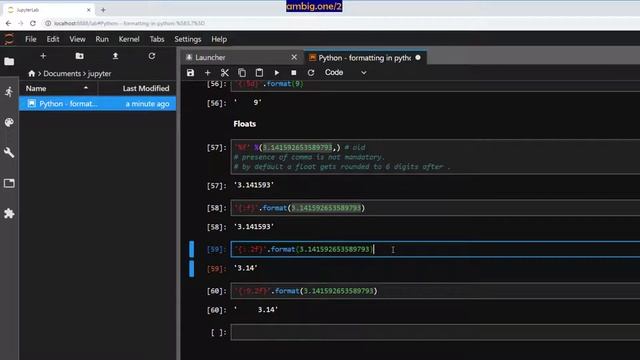Viewport: 640px width, 360px height.
Task: Open the Commands palette sidebar icon
Action: (x=9, y=122)
